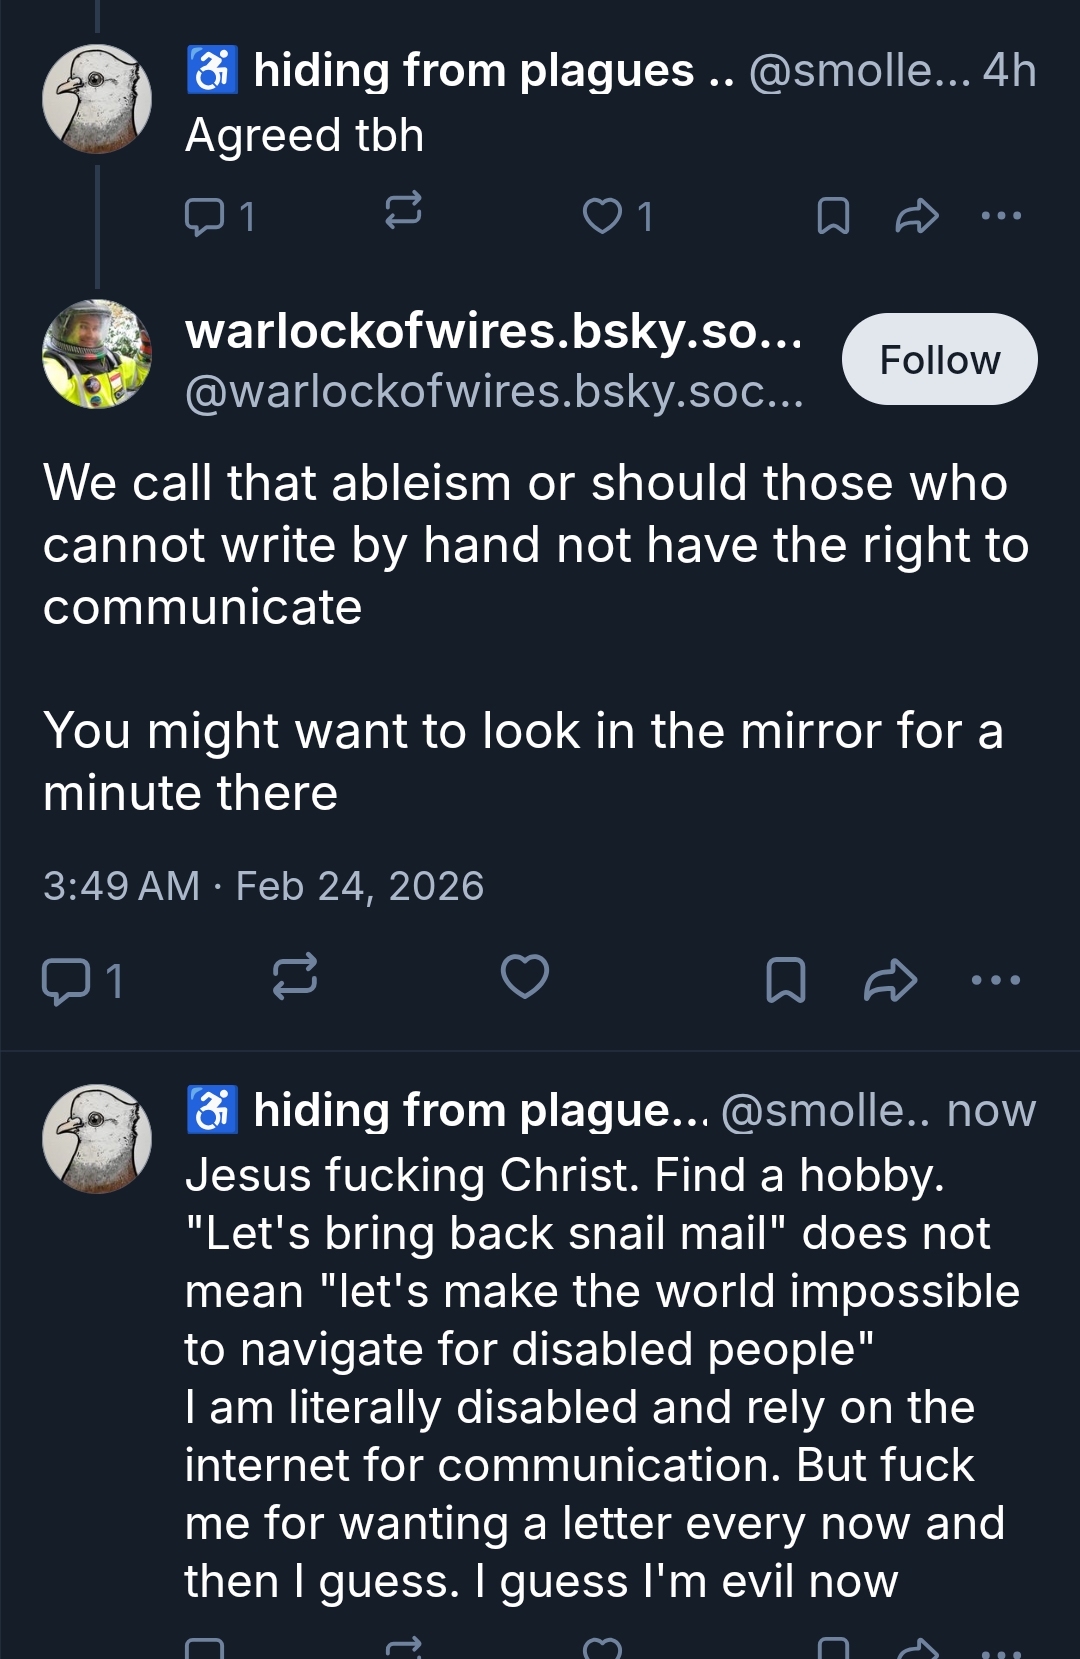Like the "Agreed tbh" post

[602, 216]
